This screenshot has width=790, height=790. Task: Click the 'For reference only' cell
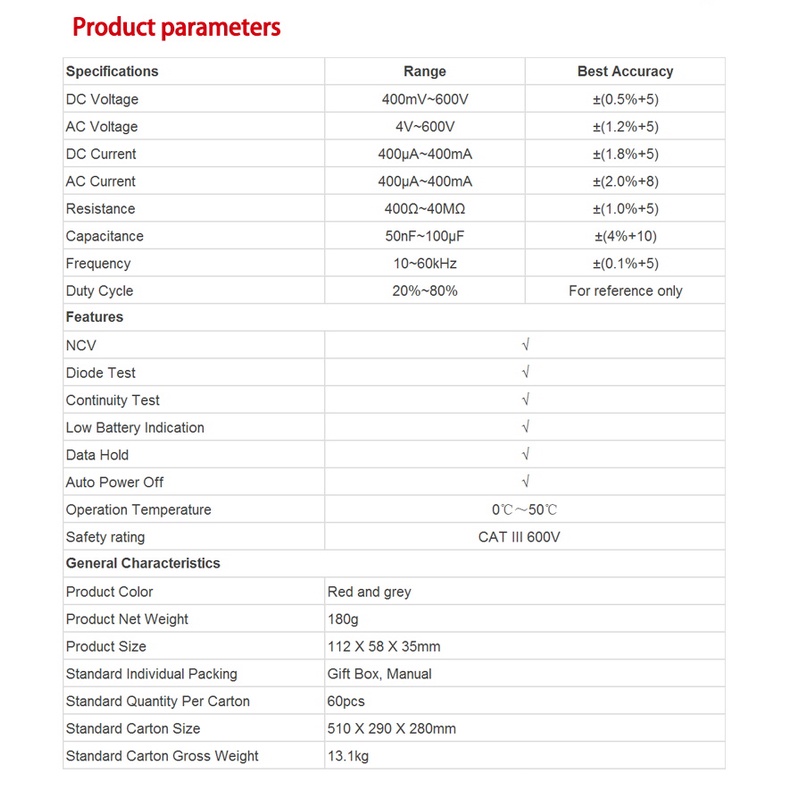(x=625, y=291)
